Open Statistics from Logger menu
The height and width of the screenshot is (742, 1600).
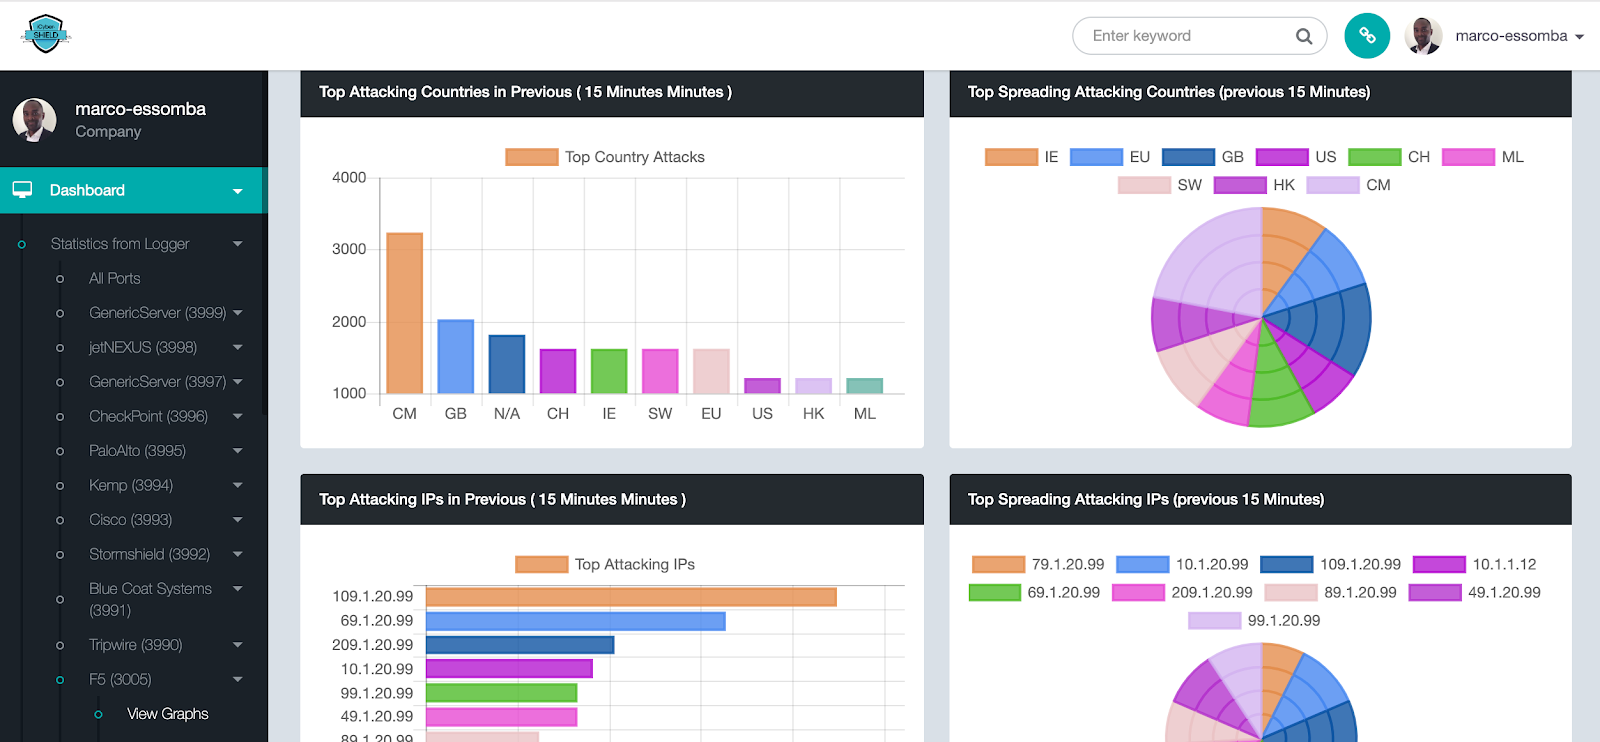click(120, 244)
